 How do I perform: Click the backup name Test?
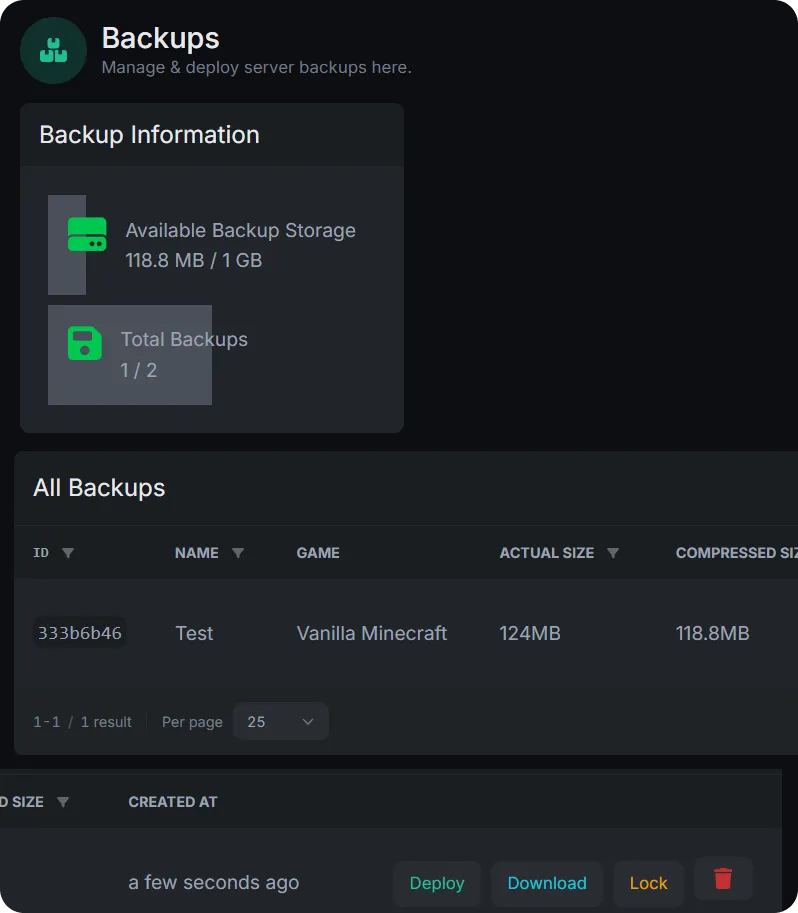[194, 633]
